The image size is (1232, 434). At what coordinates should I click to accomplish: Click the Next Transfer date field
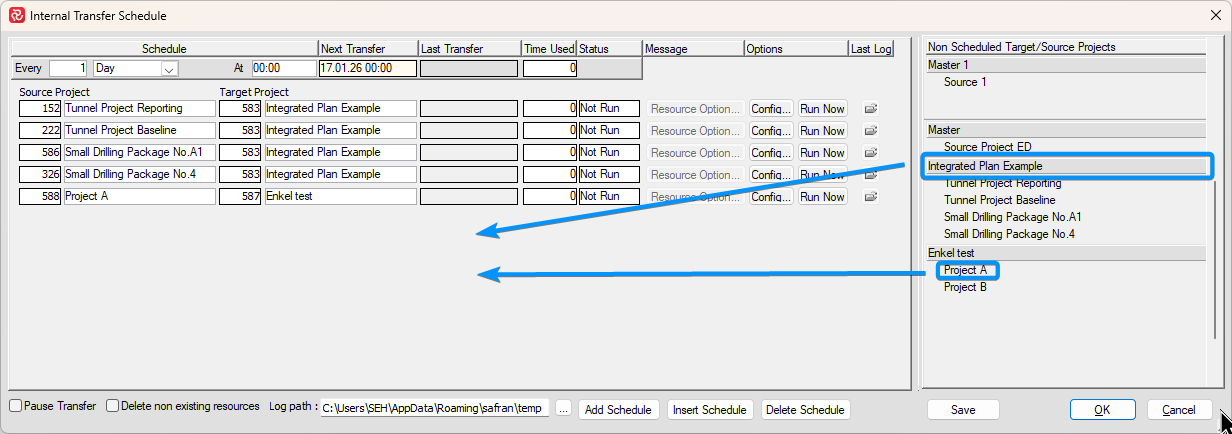click(368, 68)
